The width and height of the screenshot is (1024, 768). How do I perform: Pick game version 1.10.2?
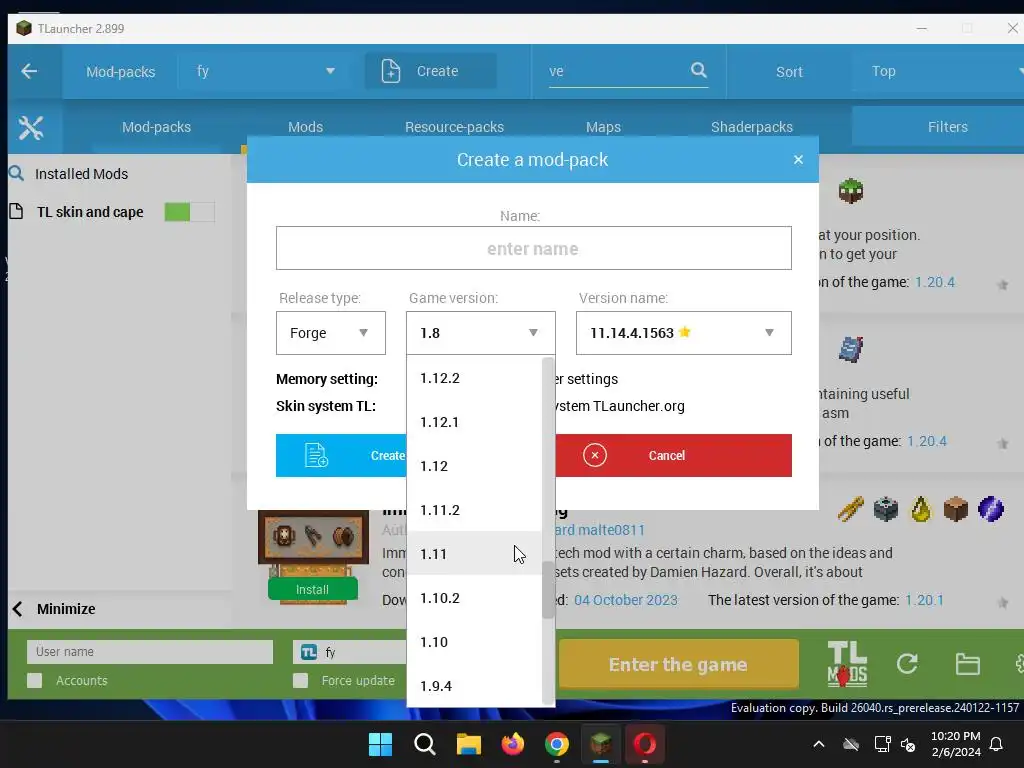[474, 598]
